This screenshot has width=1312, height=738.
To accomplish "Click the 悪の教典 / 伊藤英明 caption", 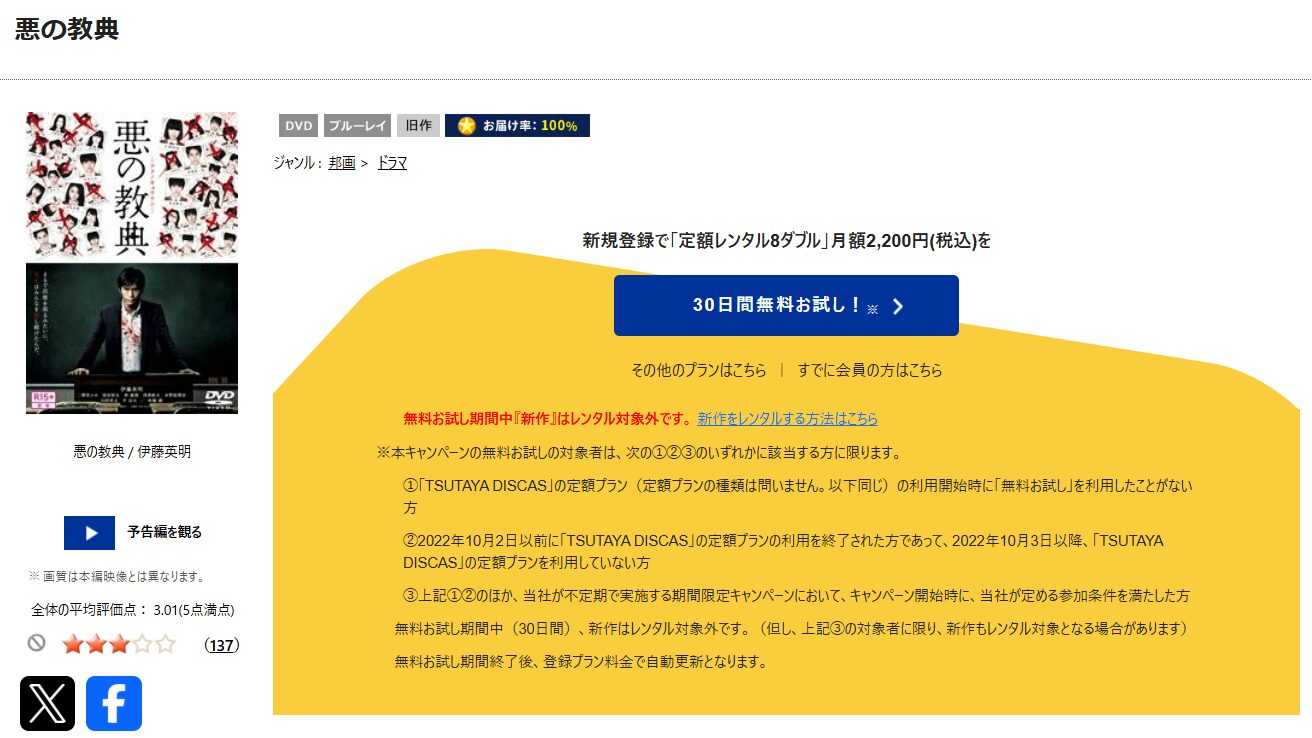I will pos(132,452).
